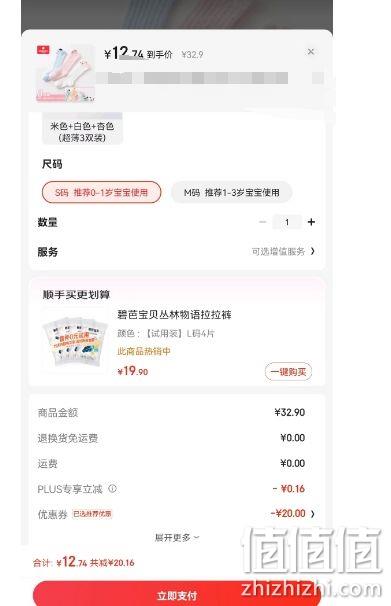Image resolution: width=391 pixels, height=606 pixels.
Task: Tap the red store badge on thumbnail
Action: point(43,49)
